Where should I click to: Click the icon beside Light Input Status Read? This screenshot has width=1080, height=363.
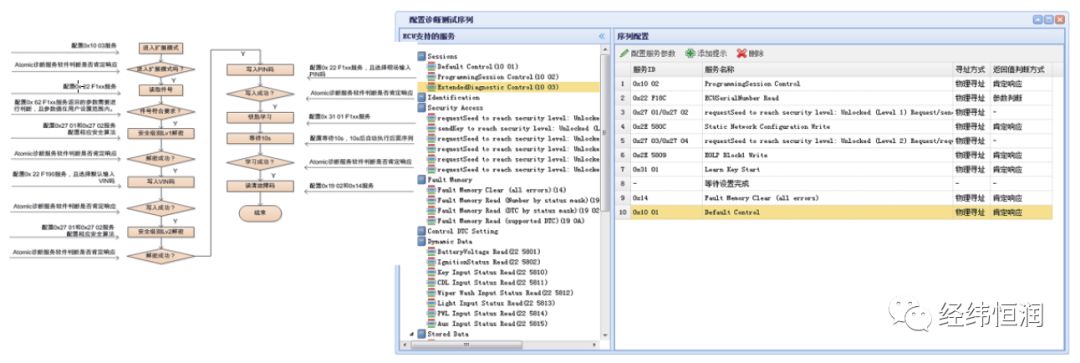(x=431, y=303)
